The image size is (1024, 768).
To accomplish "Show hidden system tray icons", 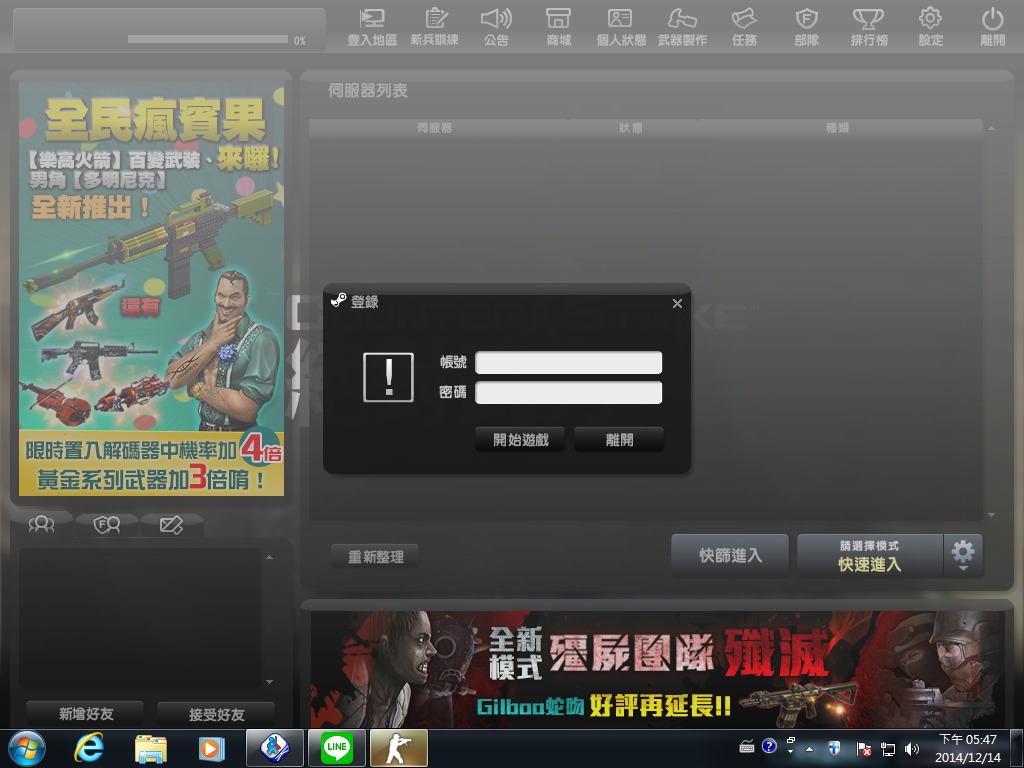I will (810, 749).
